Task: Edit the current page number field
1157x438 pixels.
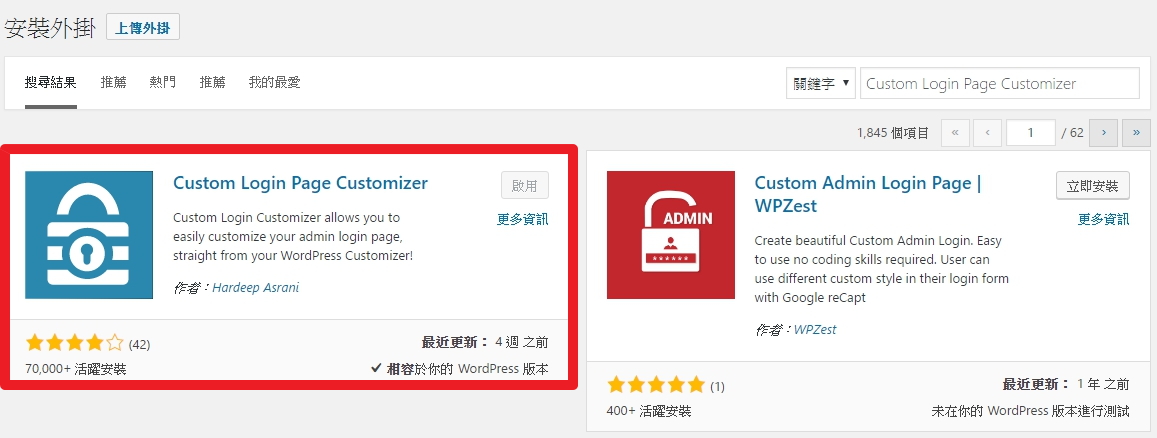Action: pos(1031,133)
